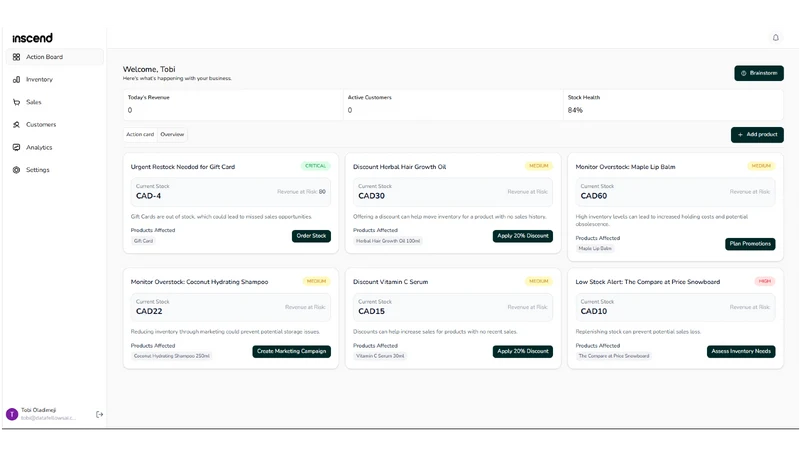Click the purple user avatar

12,414
